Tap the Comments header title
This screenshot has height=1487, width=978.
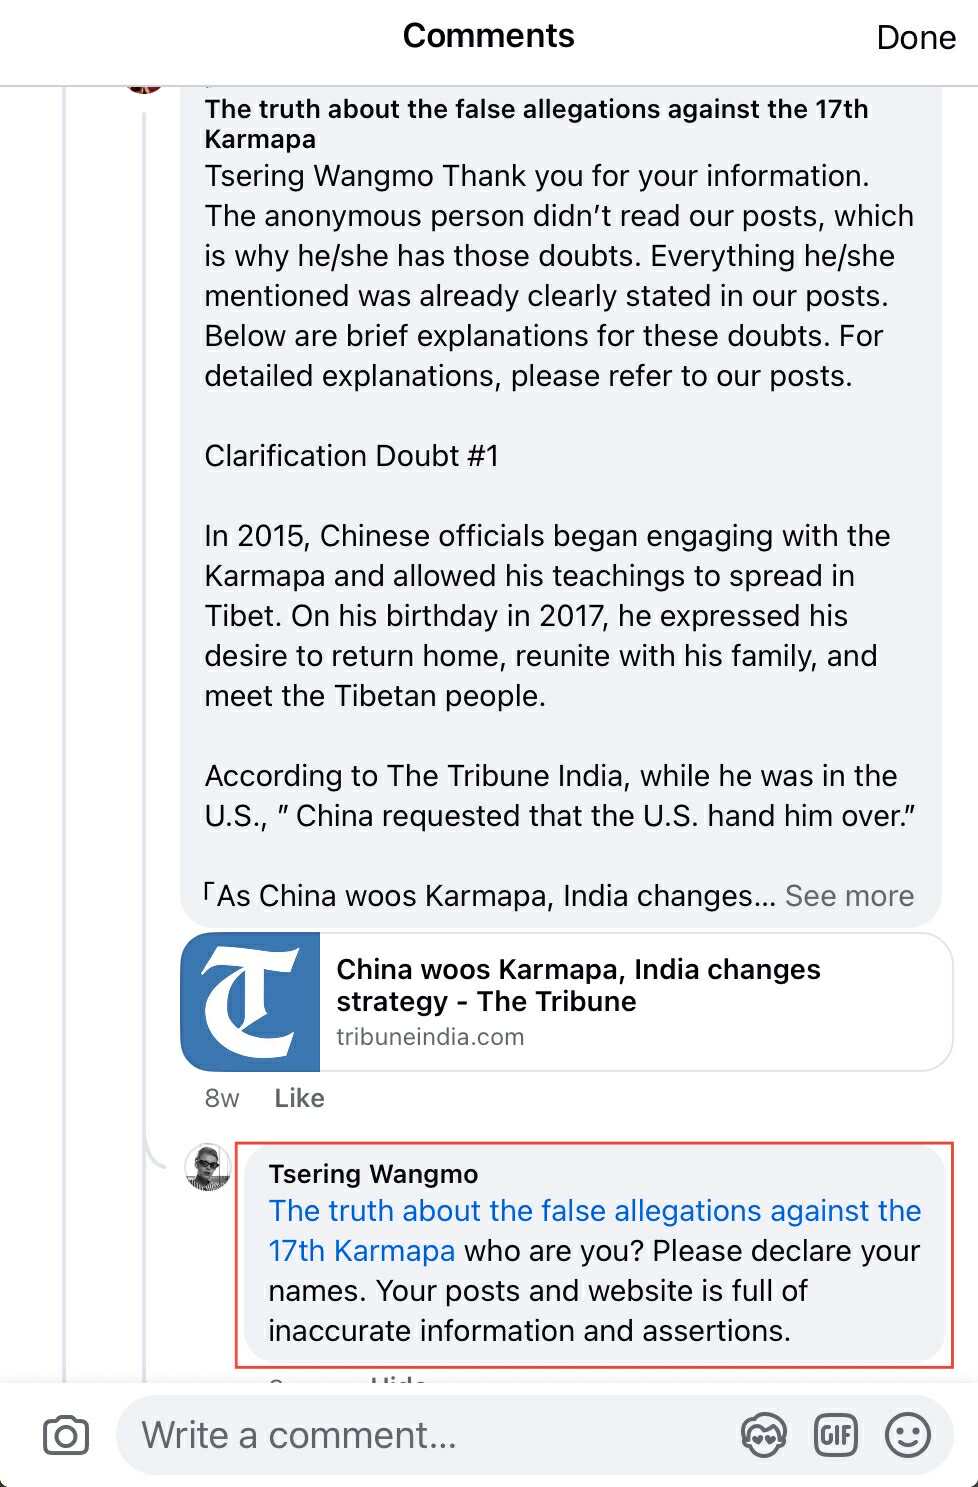[488, 36]
